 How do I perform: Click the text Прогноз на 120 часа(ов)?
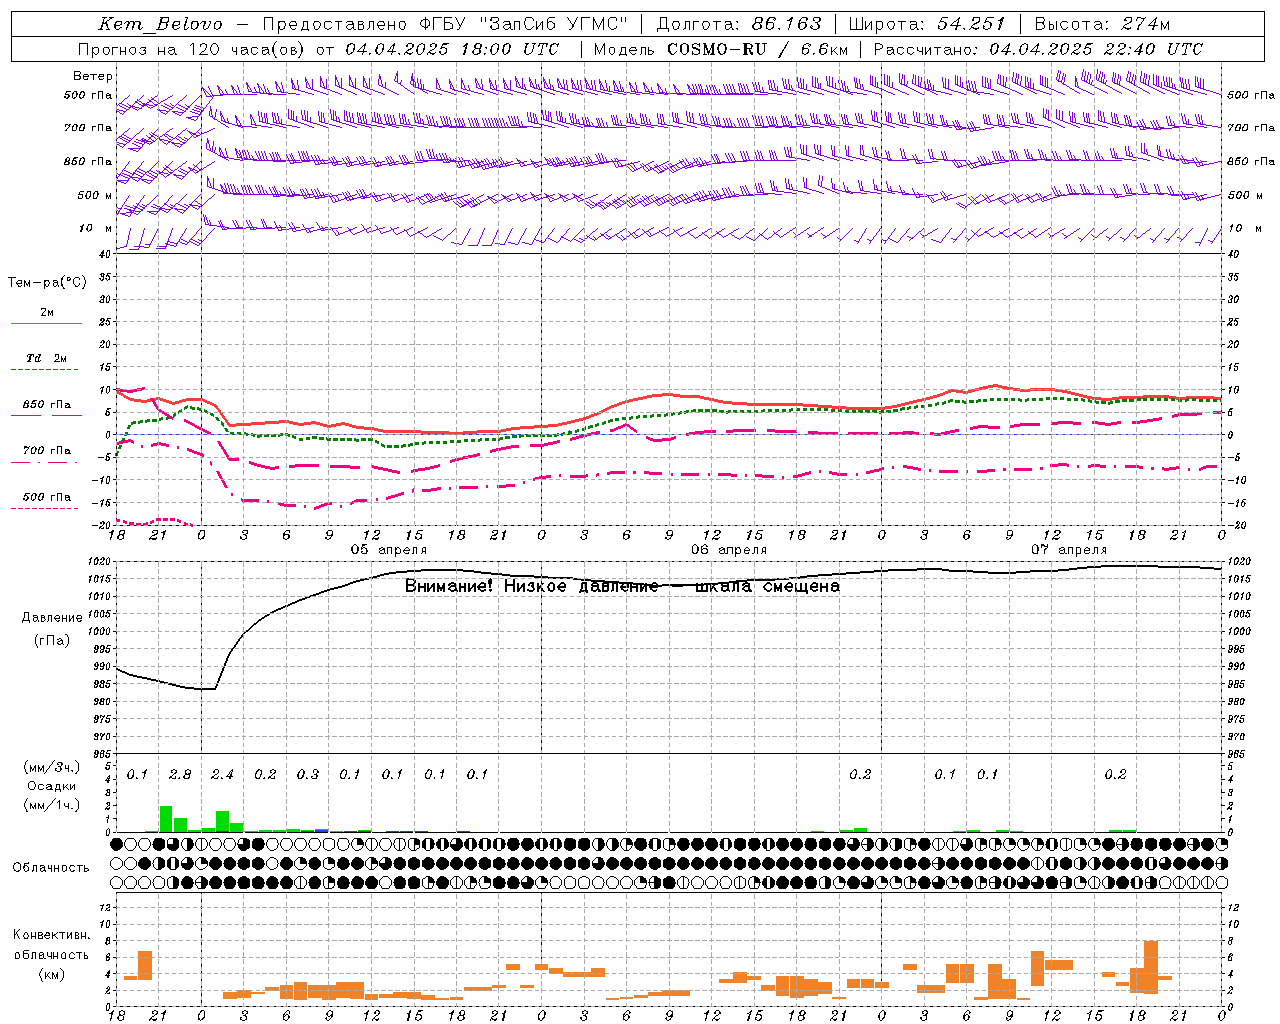192,49
